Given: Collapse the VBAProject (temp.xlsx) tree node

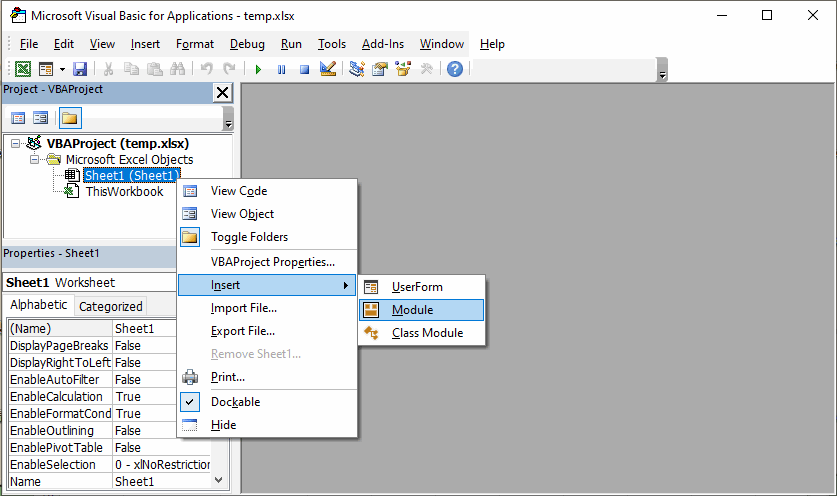Looking at the screenshot, I should (x=16, y=144).
